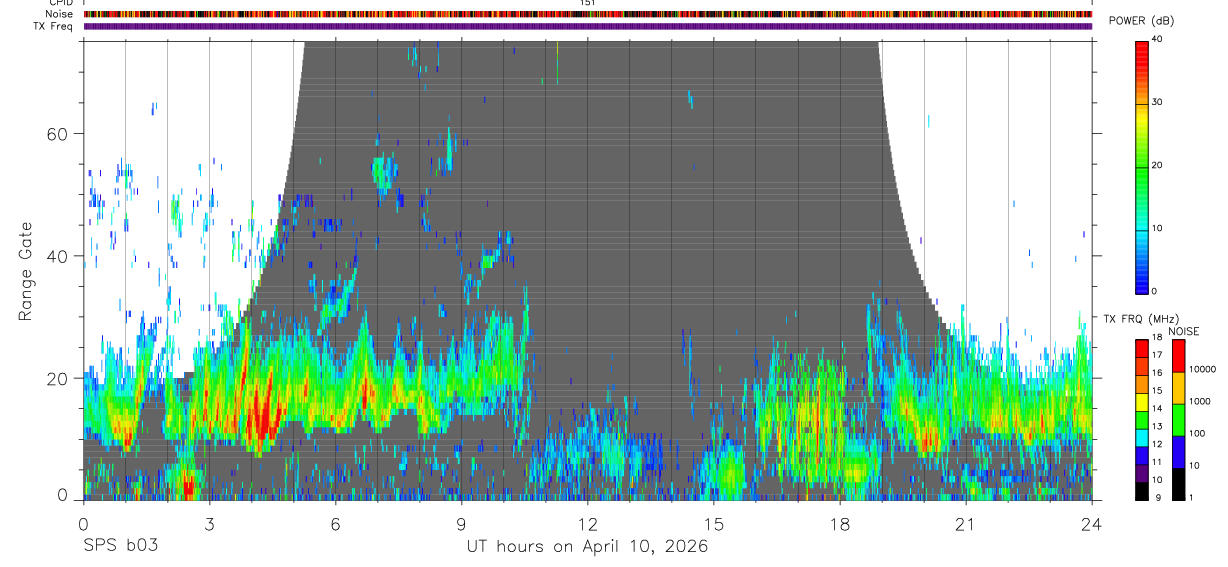
Task: Click the purple TX Freq strip above the plot
Action: [x=587, y=26]
